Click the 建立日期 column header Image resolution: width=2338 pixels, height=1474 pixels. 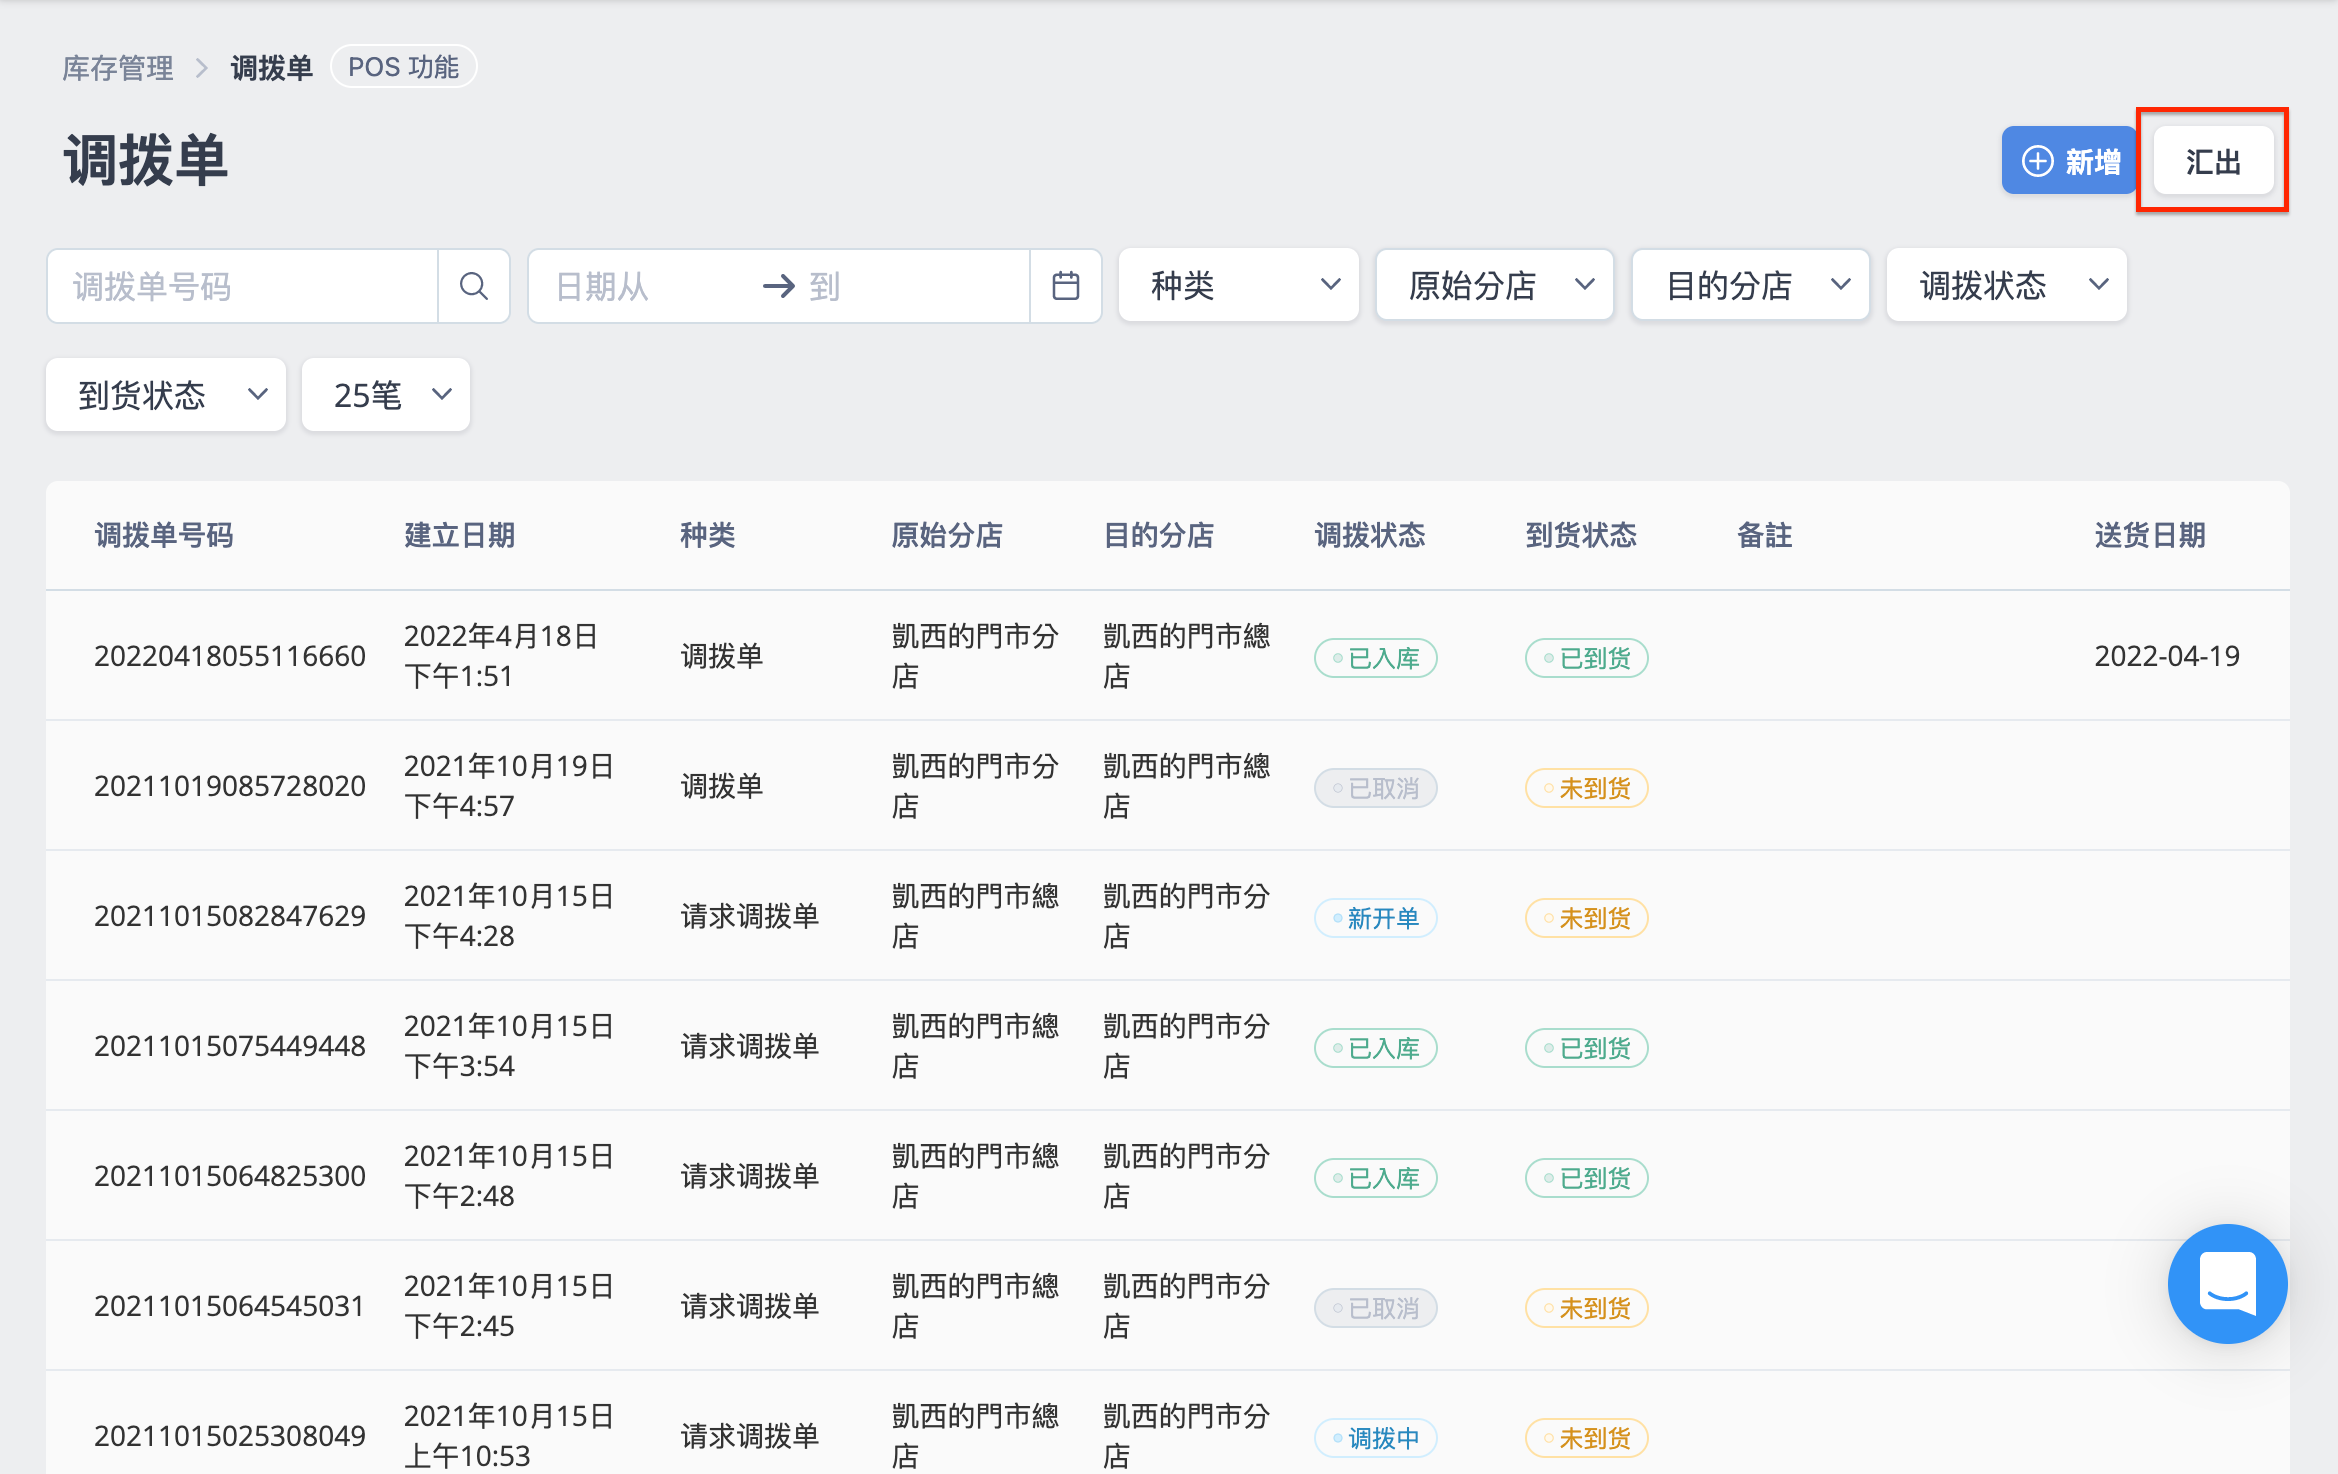[x=460, y=535]
